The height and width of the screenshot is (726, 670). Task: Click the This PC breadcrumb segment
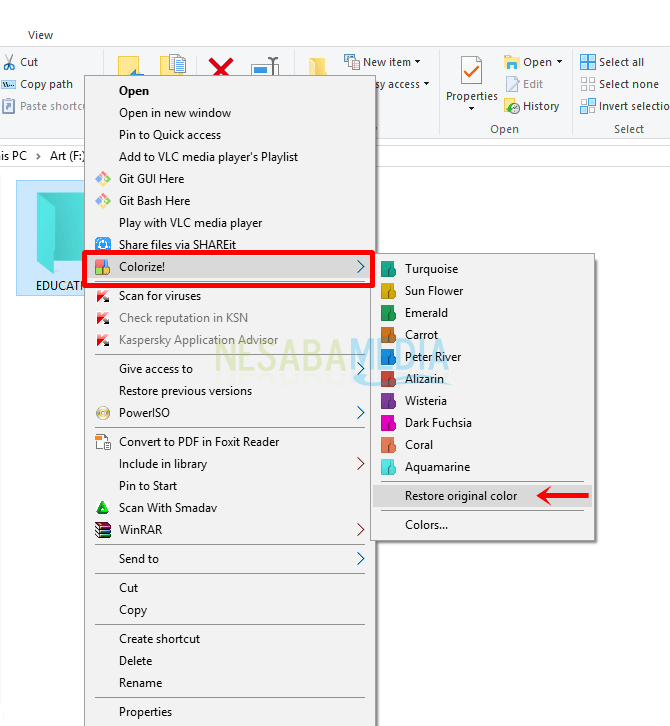(13, 156)
